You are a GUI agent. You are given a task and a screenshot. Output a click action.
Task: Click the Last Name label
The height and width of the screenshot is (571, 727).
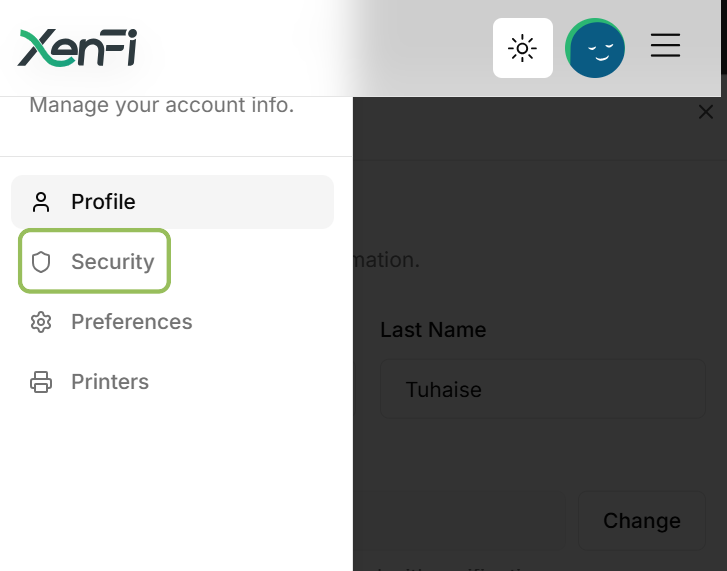433,330
